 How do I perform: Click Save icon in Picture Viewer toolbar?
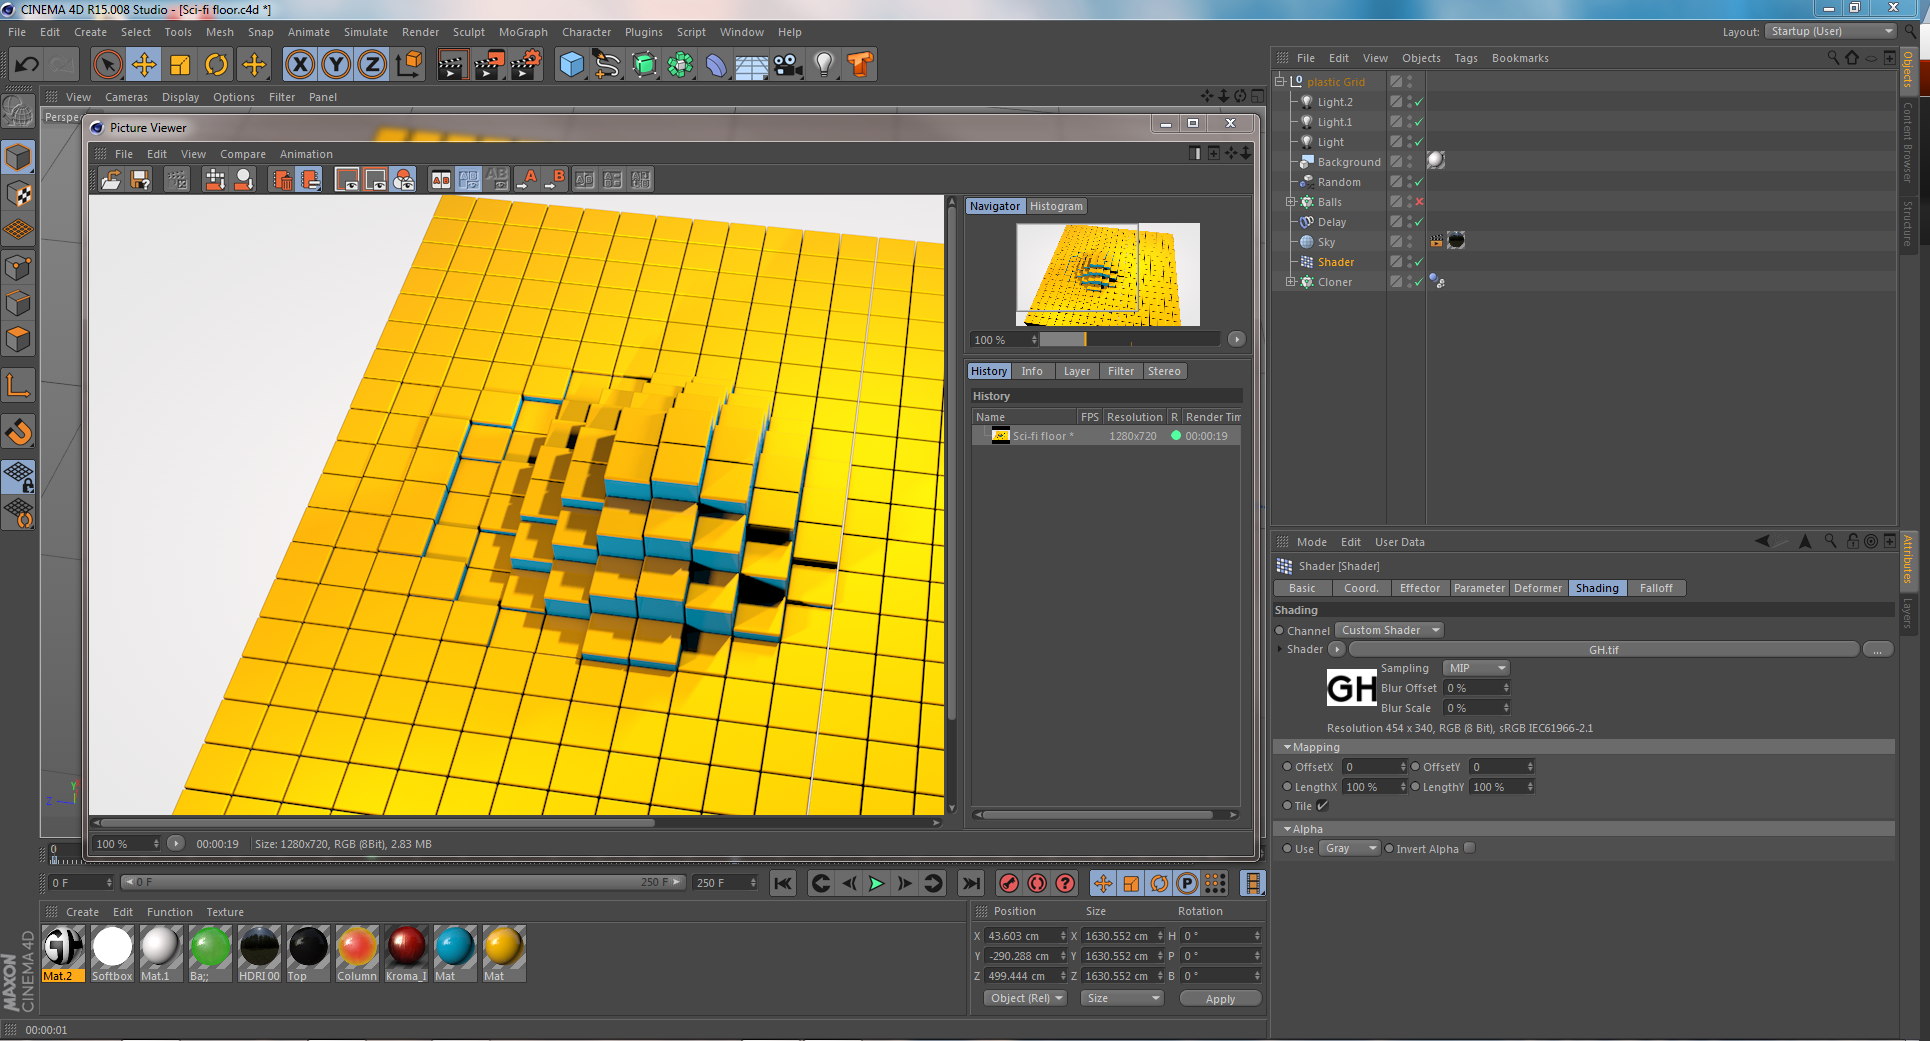pyautogui.click(x=141, y=180)
